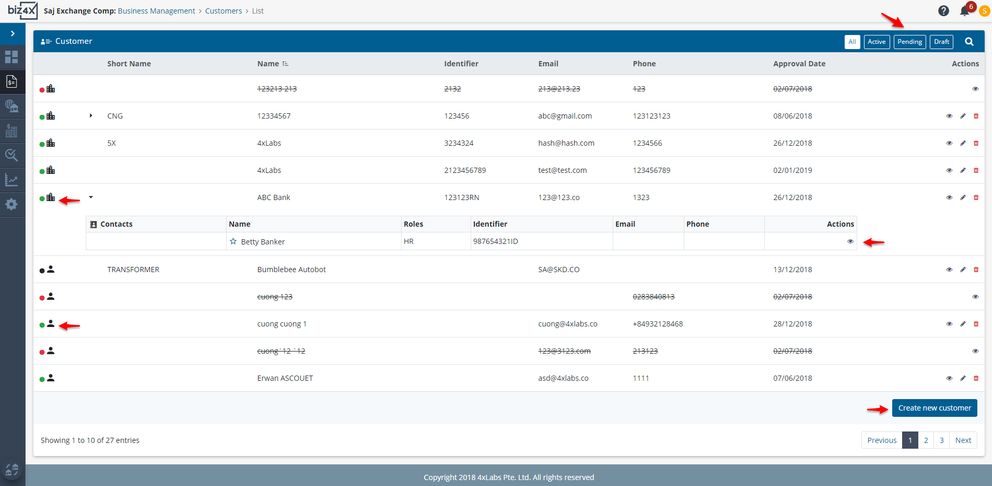992x486 pixels.
Task: Expand the left sidebar with chevron
Action: 12,34
